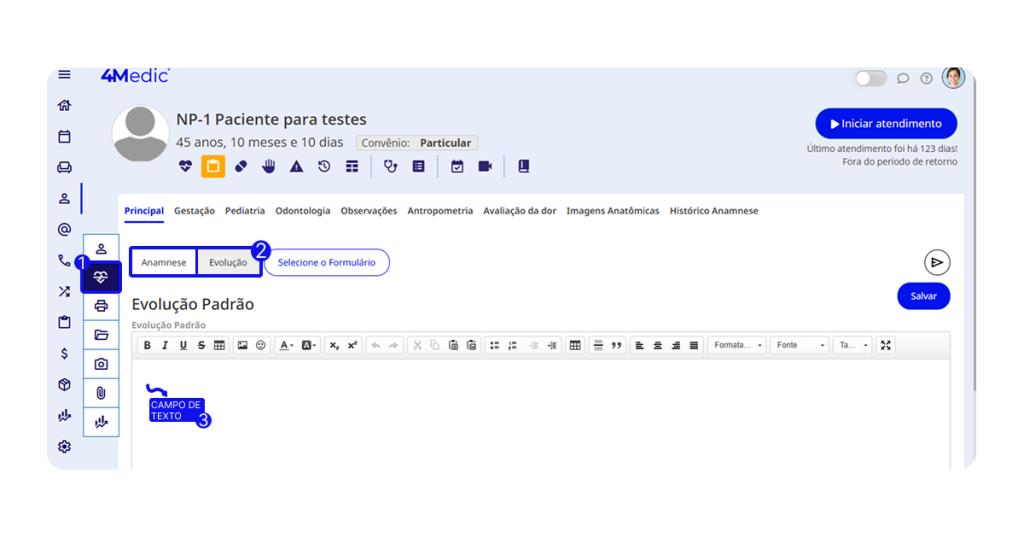This screenshot has height=538, width=1024.
Task: Click the warning triangle alert icon
Action: click(x=296, y=167)
